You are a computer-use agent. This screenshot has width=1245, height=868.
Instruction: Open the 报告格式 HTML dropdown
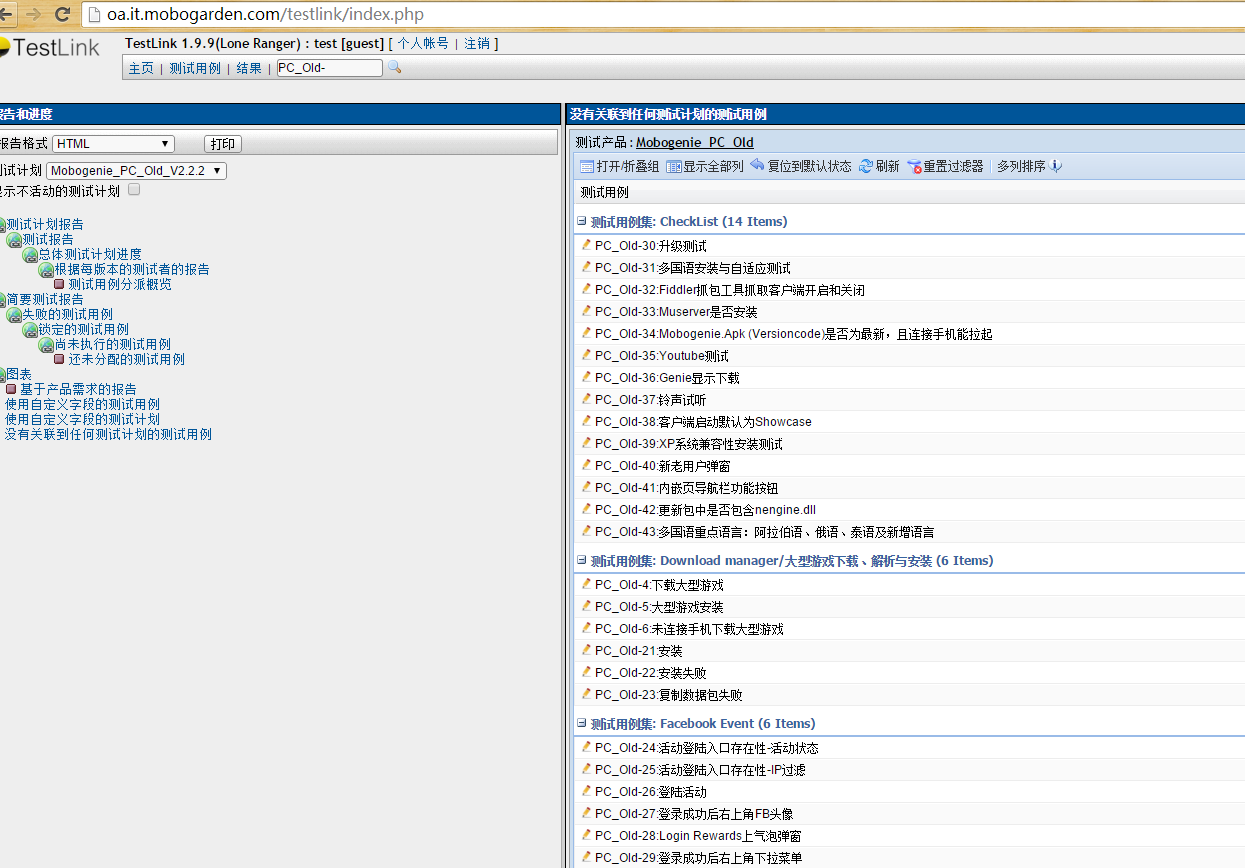click(113, 144)
